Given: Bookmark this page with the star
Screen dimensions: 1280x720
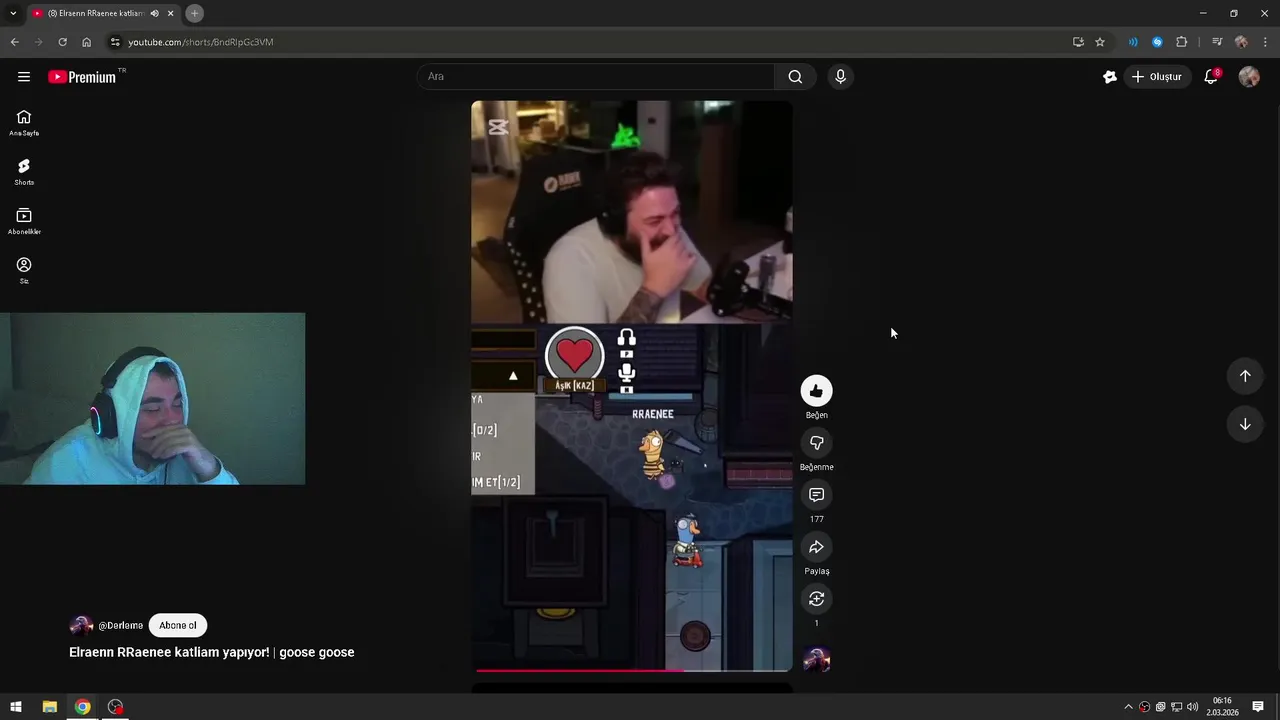Looking at the screenshot, I should pos(1100,42).
